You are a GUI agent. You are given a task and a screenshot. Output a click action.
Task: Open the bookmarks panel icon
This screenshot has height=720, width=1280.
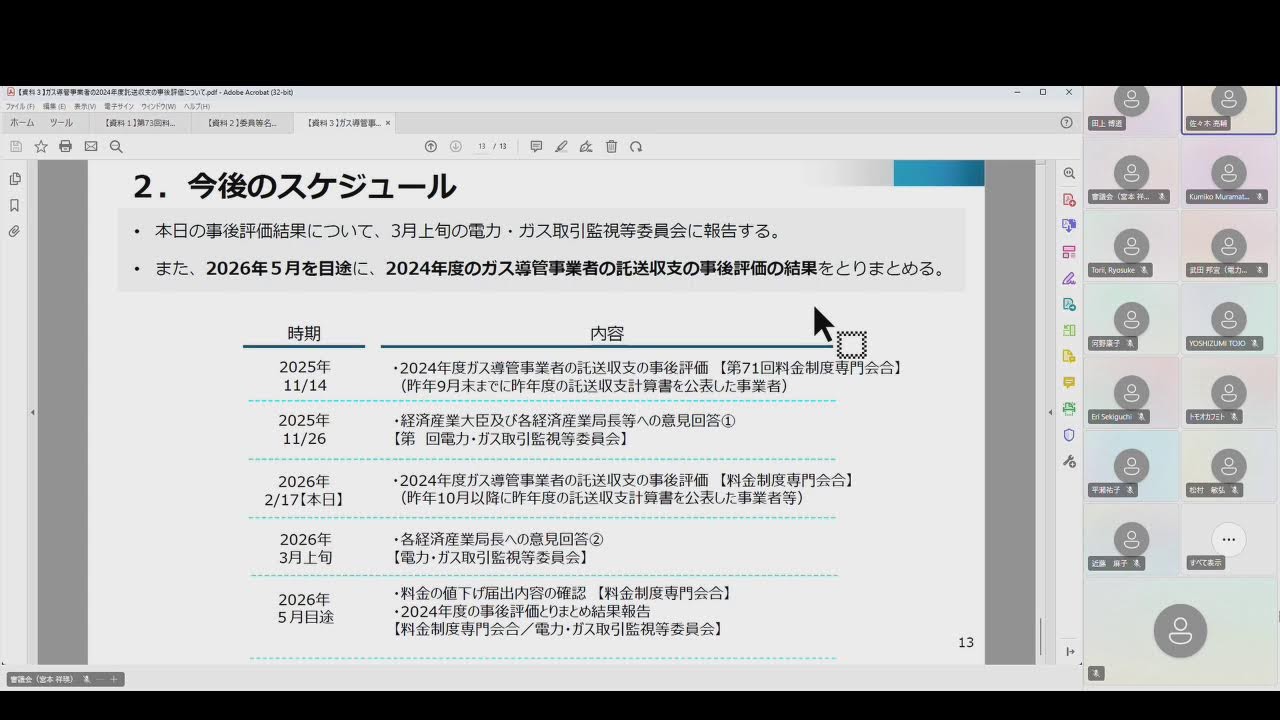coord(14,205)
